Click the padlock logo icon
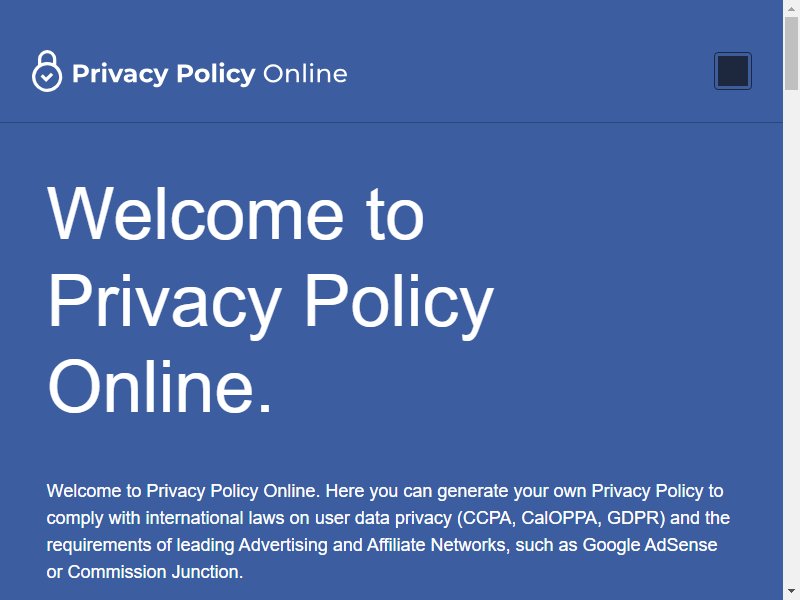 (47, 71)
